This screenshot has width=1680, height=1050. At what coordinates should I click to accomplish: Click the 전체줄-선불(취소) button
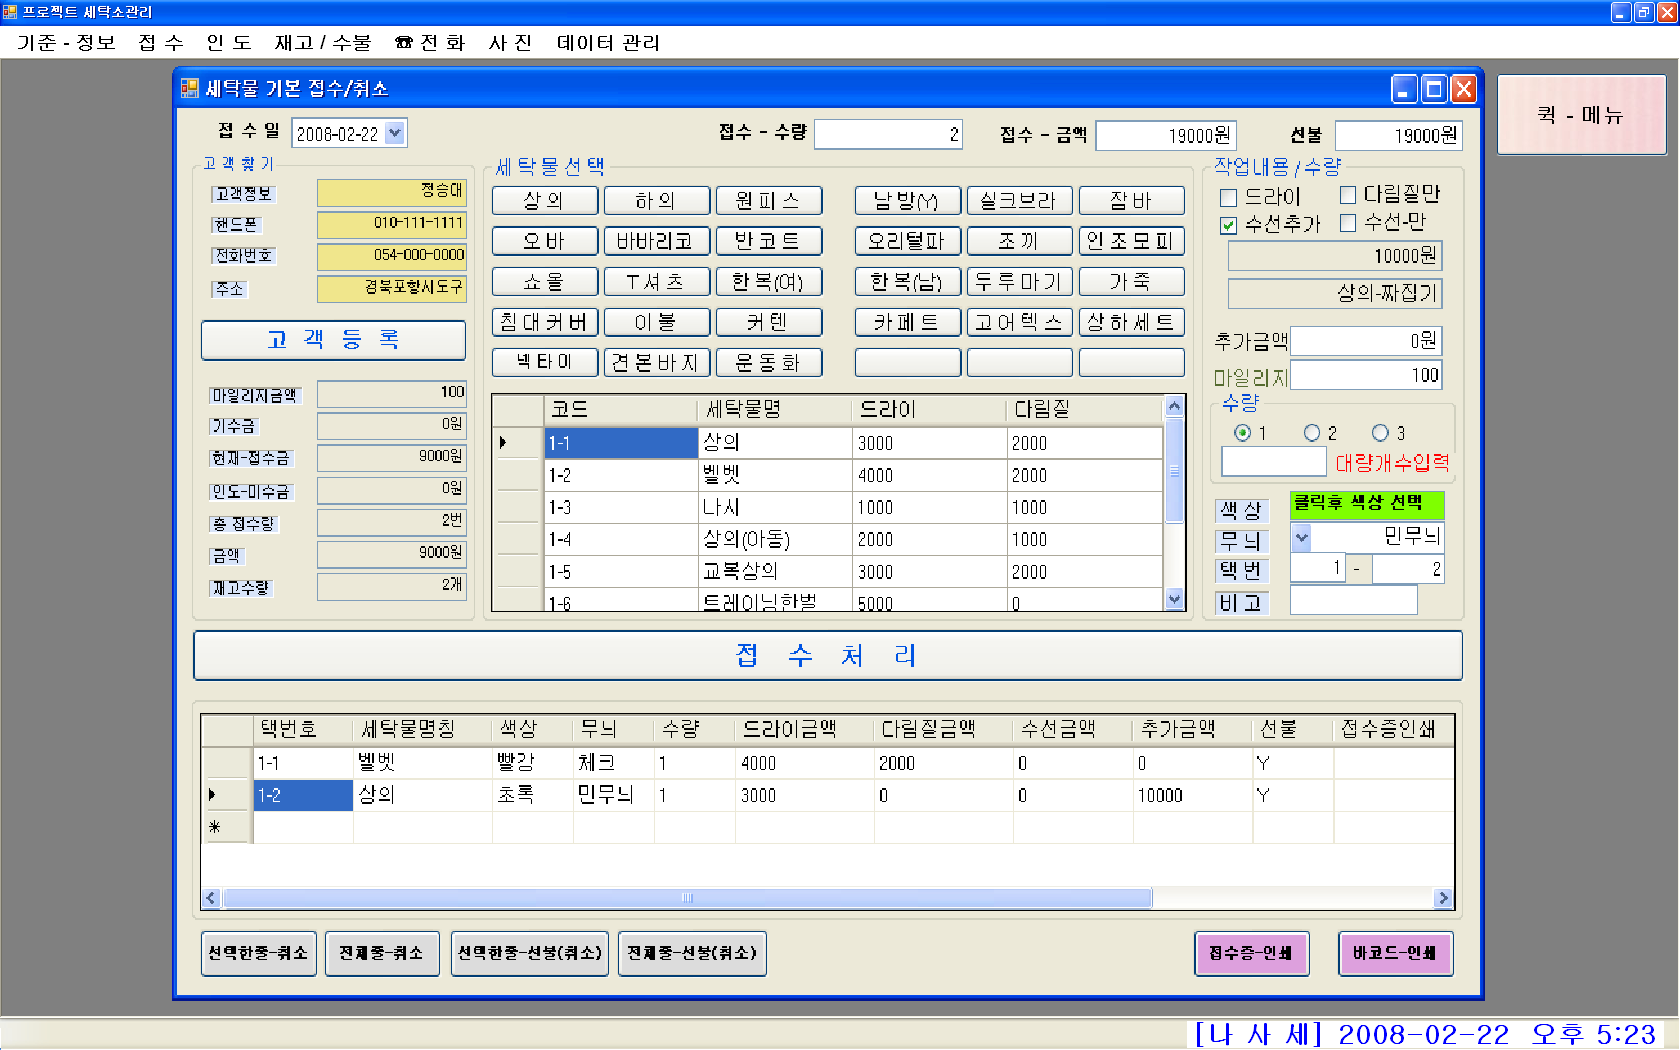692,953
